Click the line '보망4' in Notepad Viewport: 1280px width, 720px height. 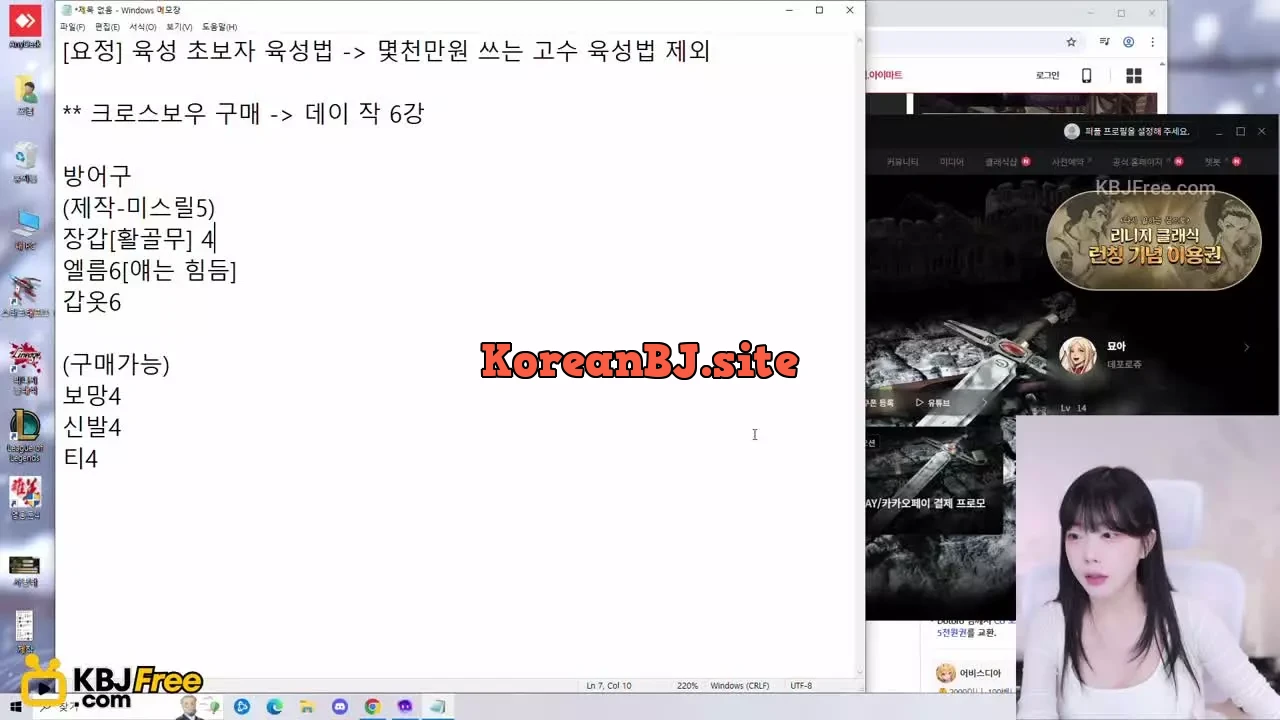[91, 396]
